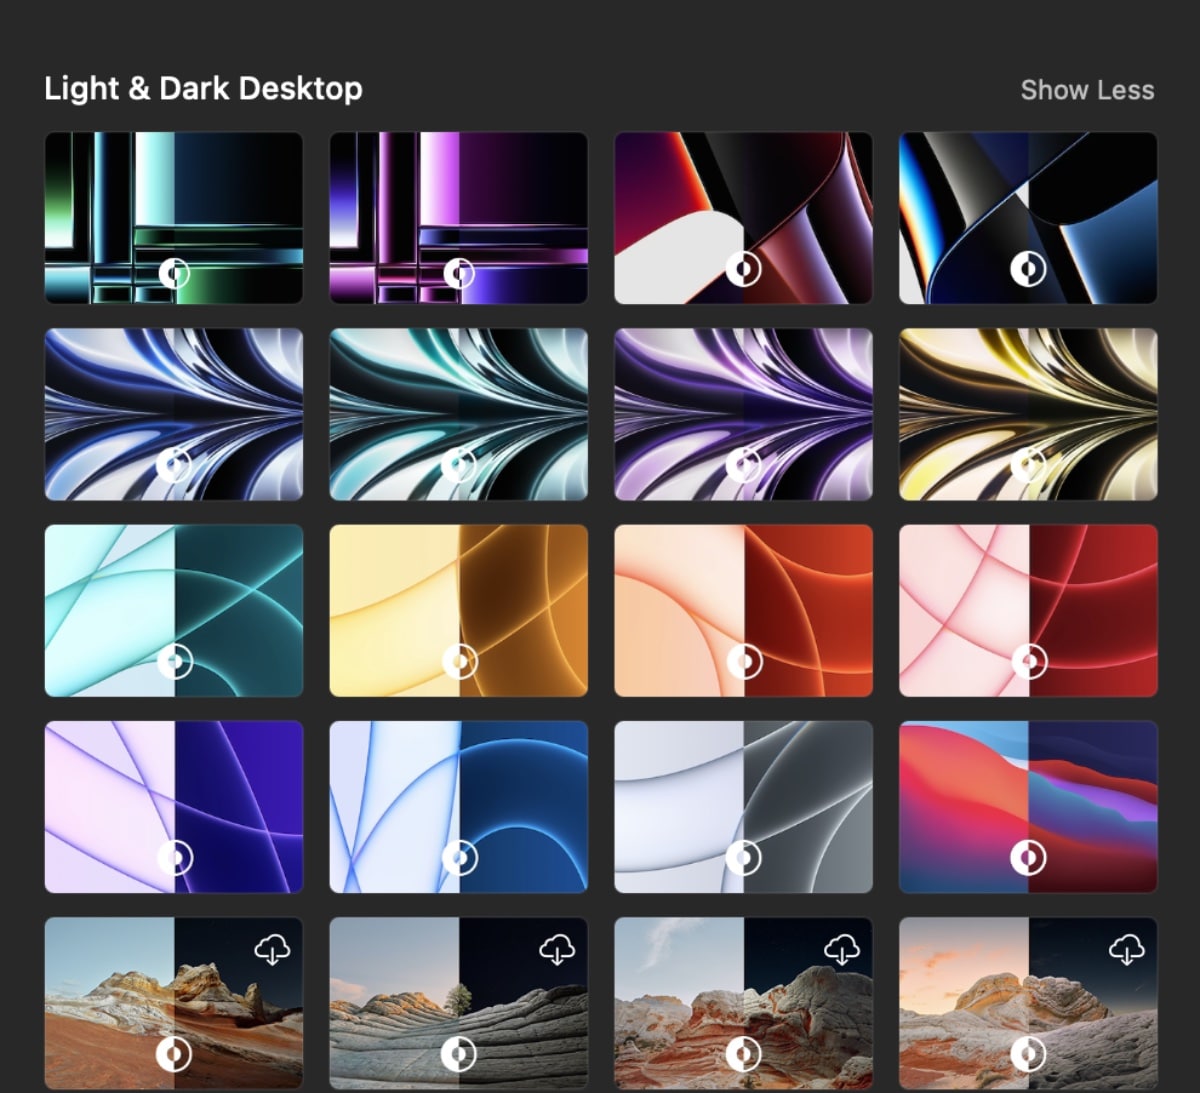Download the red desert rock wallpaper
Image resolution: width=1200 pixels, height=1093 pixels.
click(x=272, y=948)
